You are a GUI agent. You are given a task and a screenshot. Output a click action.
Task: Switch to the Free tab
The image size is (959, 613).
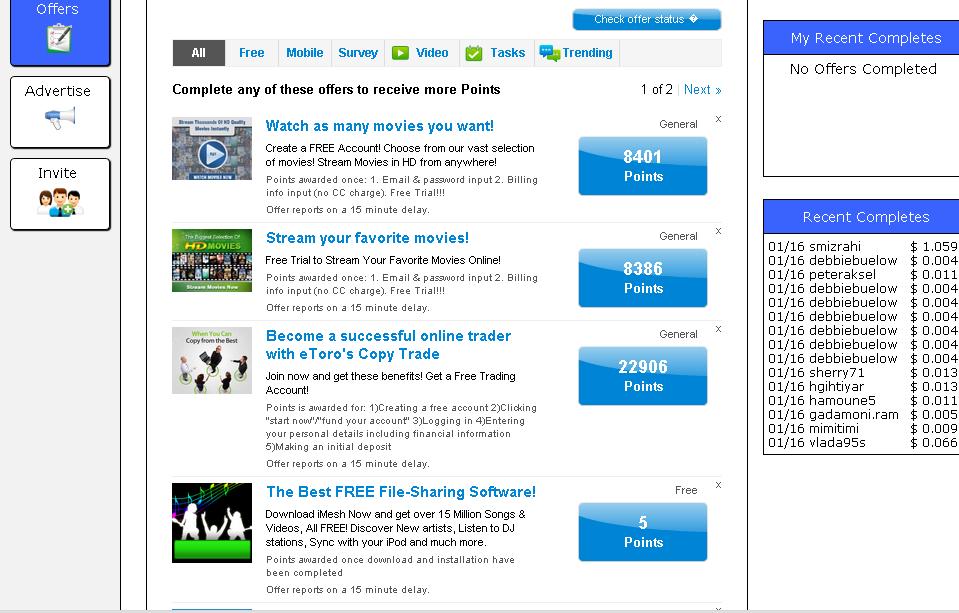point(251,53)
